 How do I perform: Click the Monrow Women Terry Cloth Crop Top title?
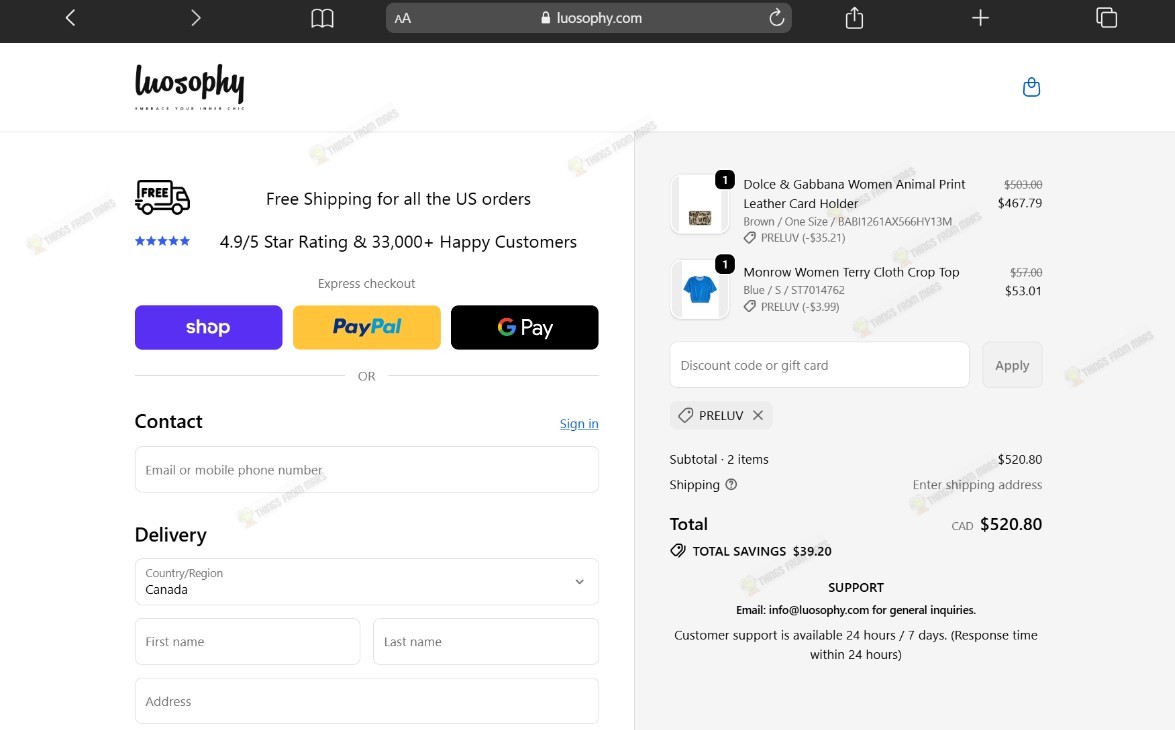[851, 272]
